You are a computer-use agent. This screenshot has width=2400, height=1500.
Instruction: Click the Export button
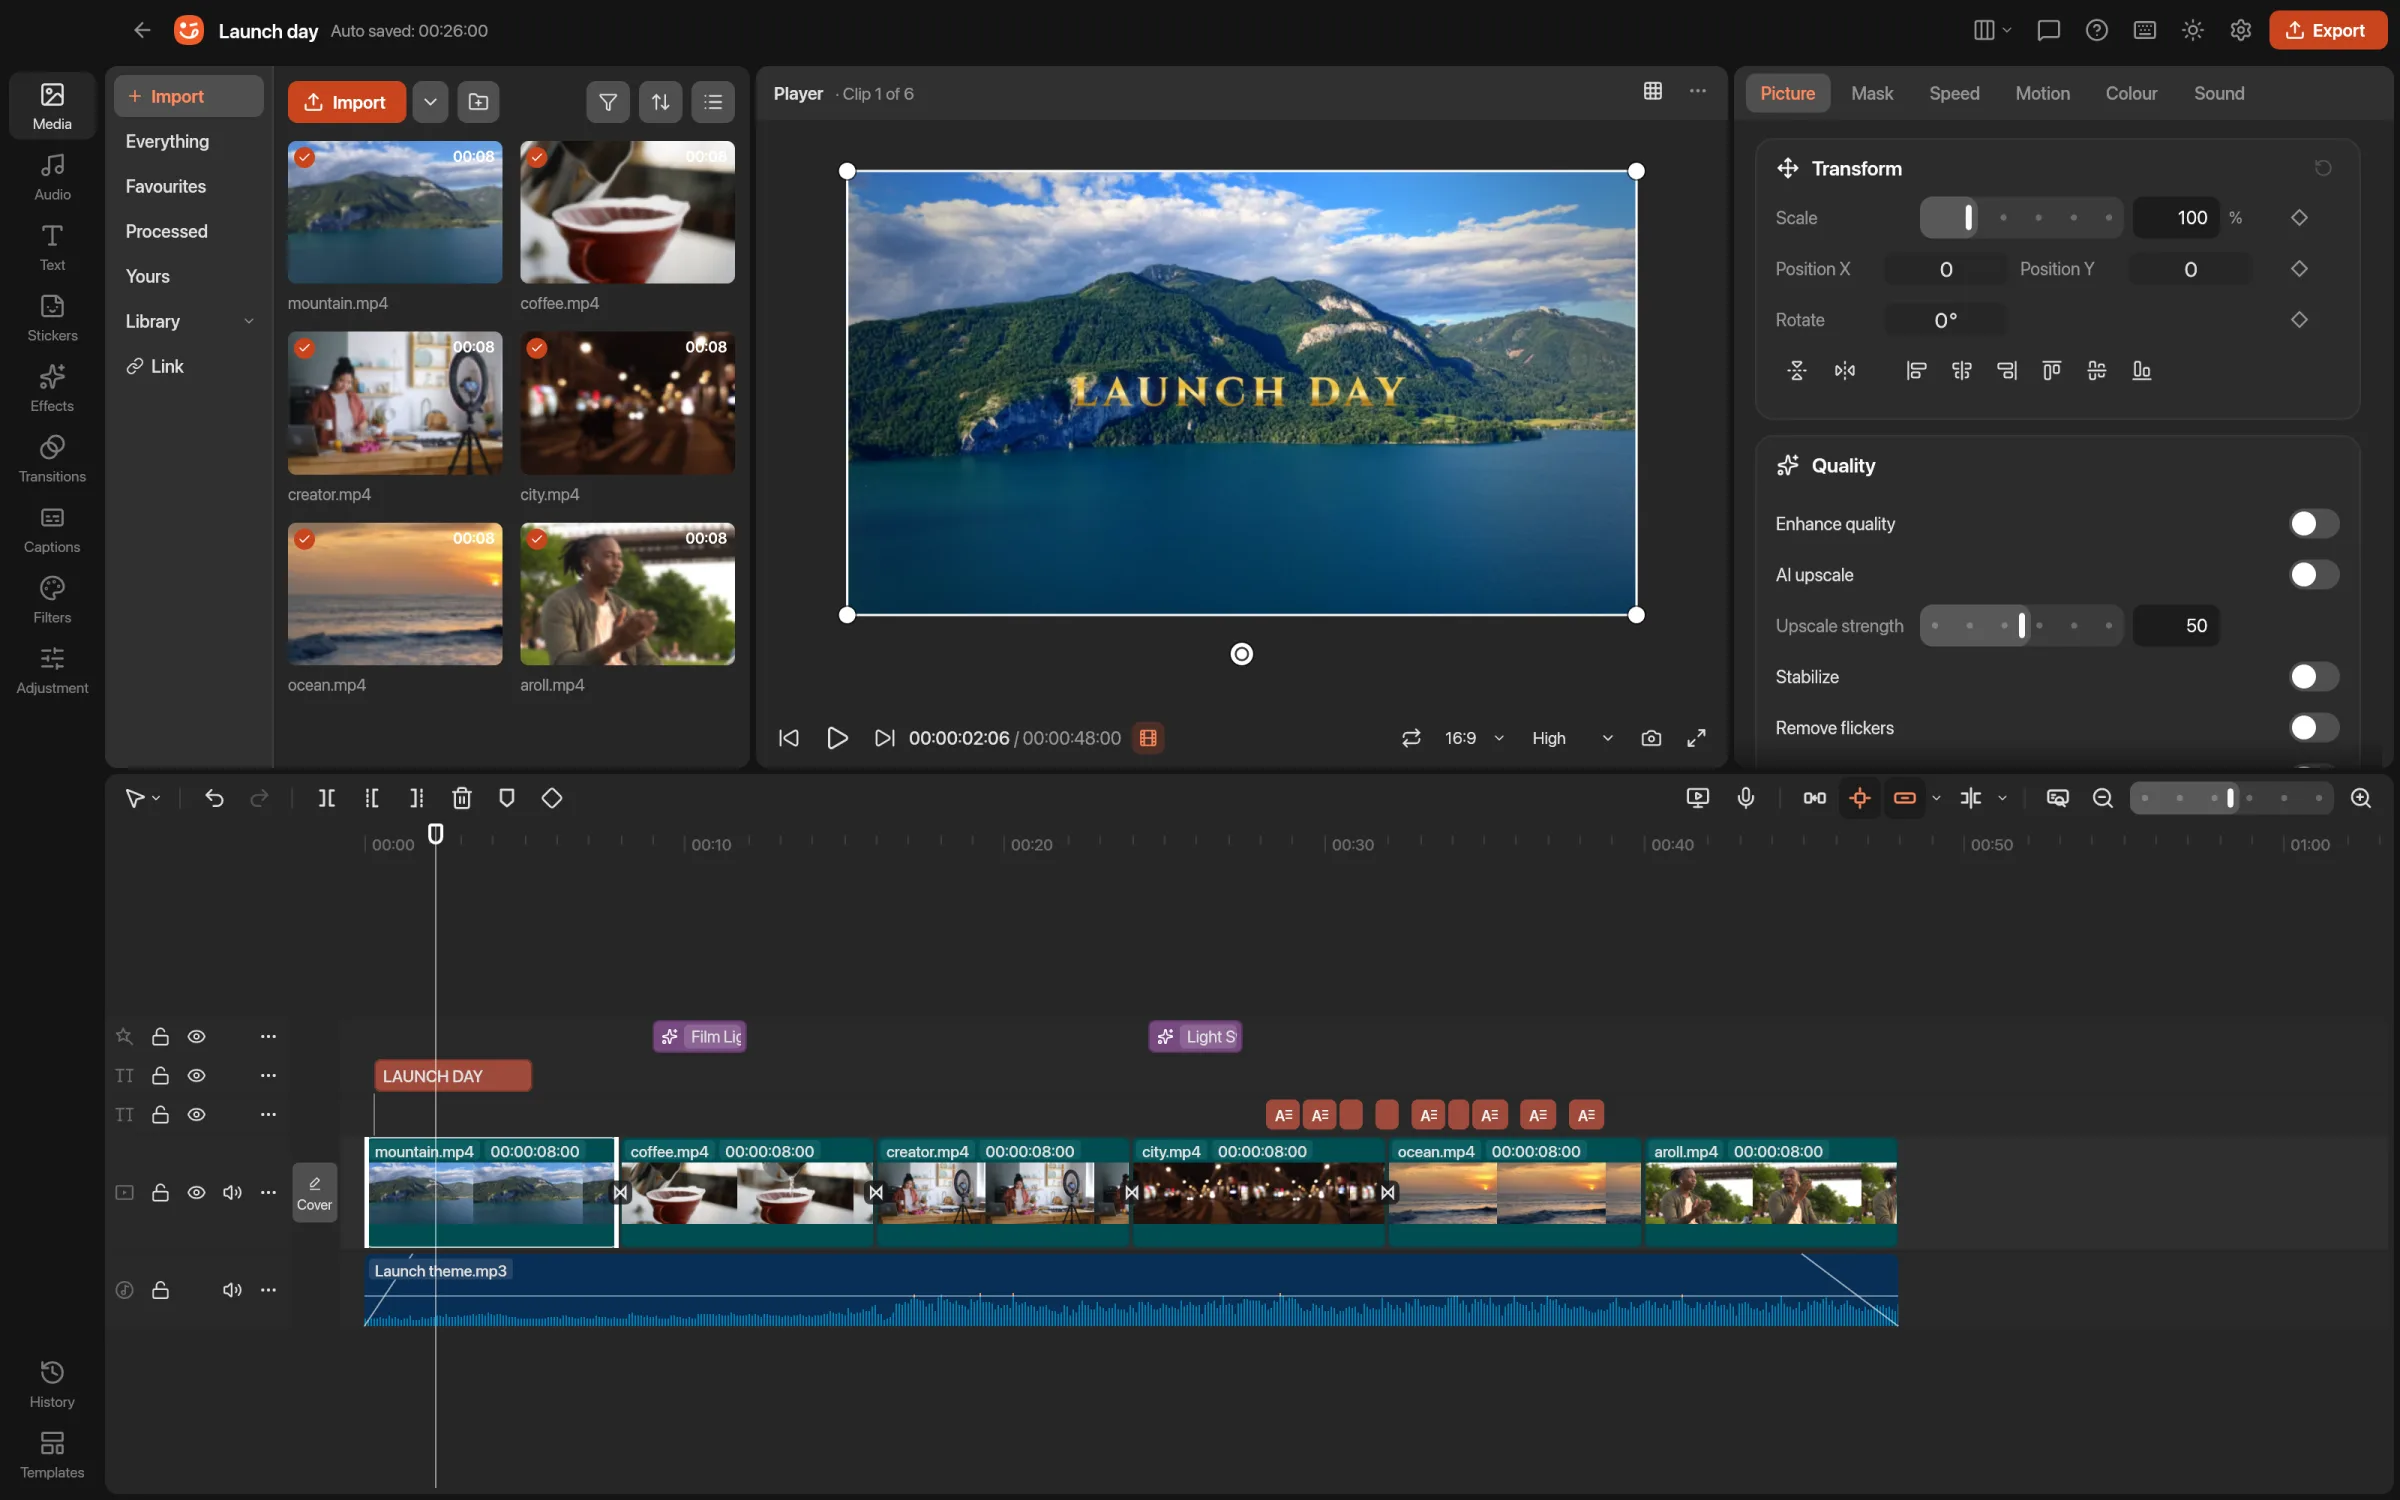(2328, 30)
